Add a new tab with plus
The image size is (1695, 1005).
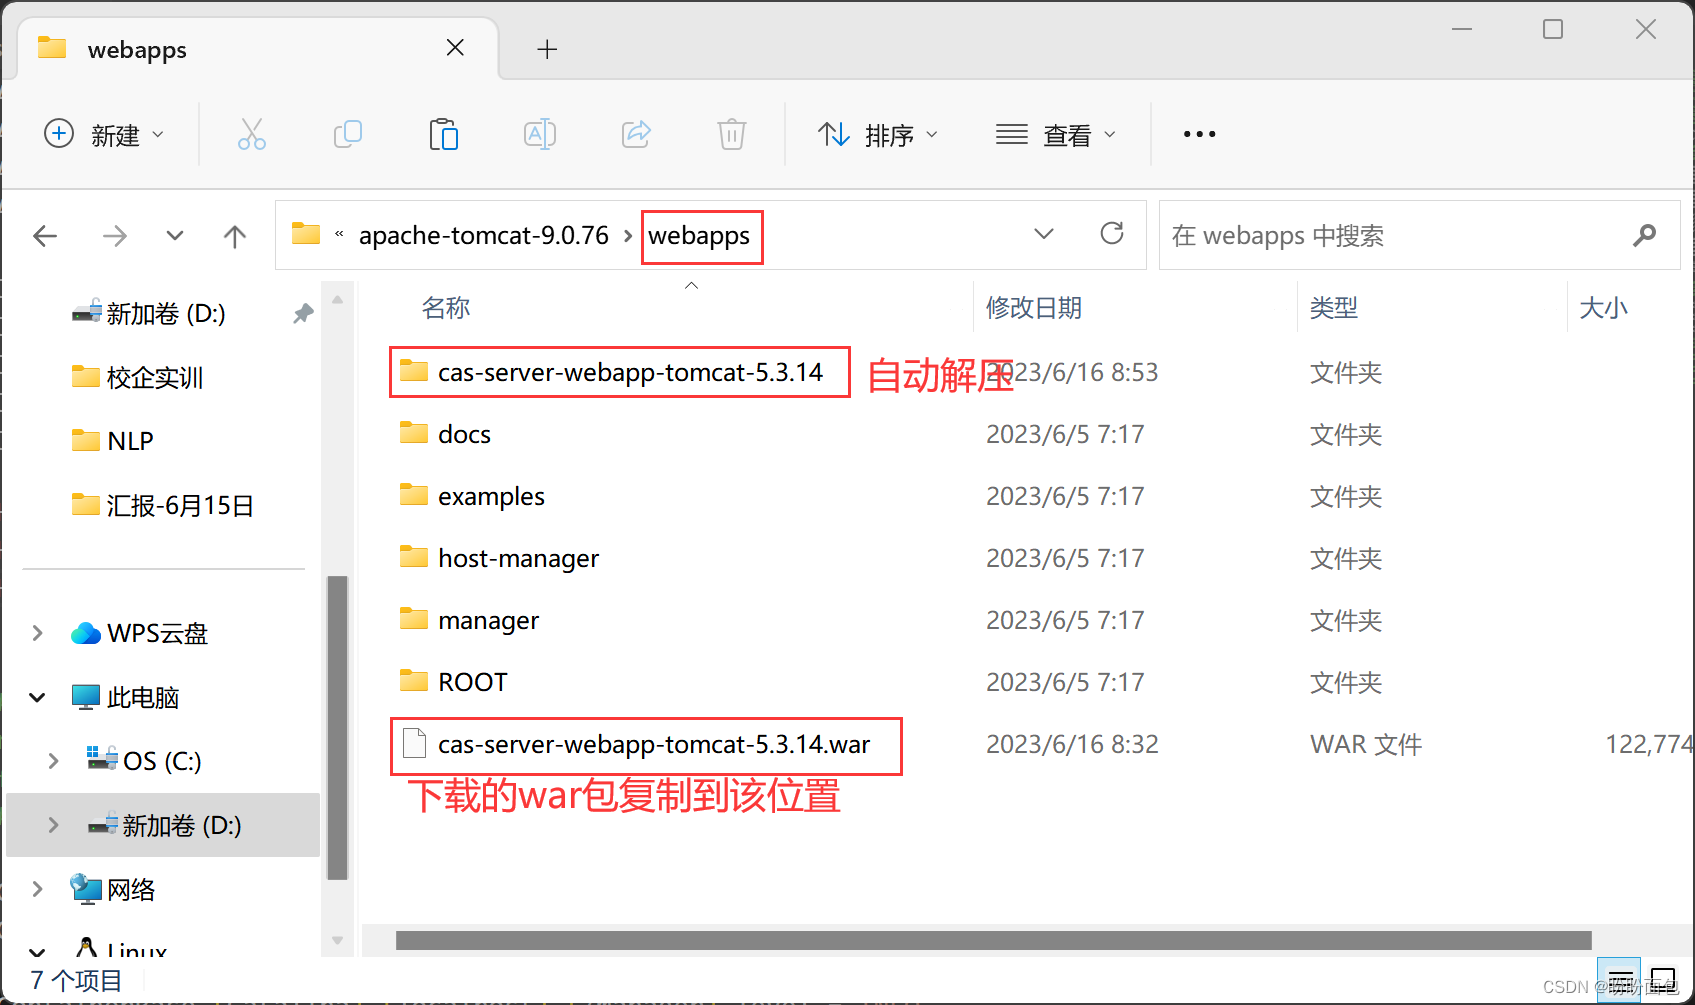pyautogui.click(x=547, y=49)
